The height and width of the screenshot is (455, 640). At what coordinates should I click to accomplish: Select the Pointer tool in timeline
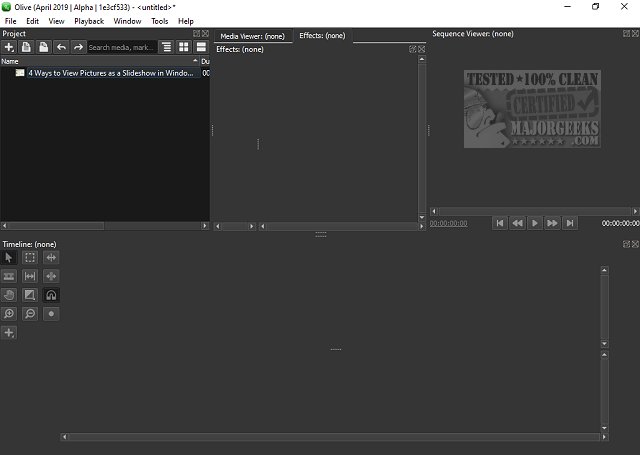point(9,257)
